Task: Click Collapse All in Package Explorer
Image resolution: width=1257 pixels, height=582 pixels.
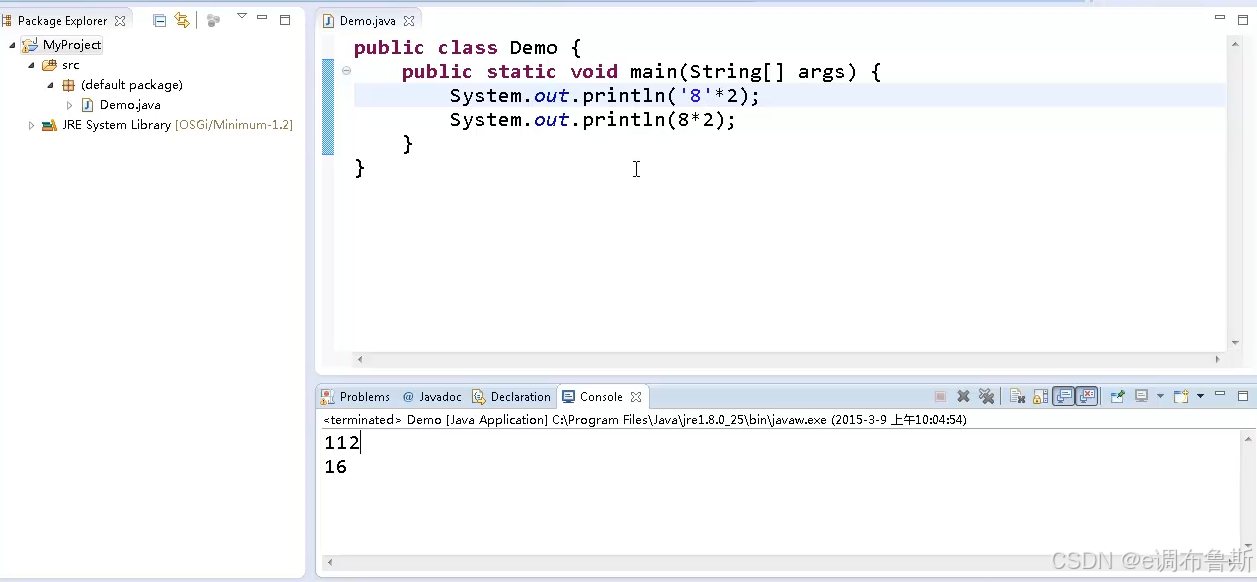Action: click(160, 20)
